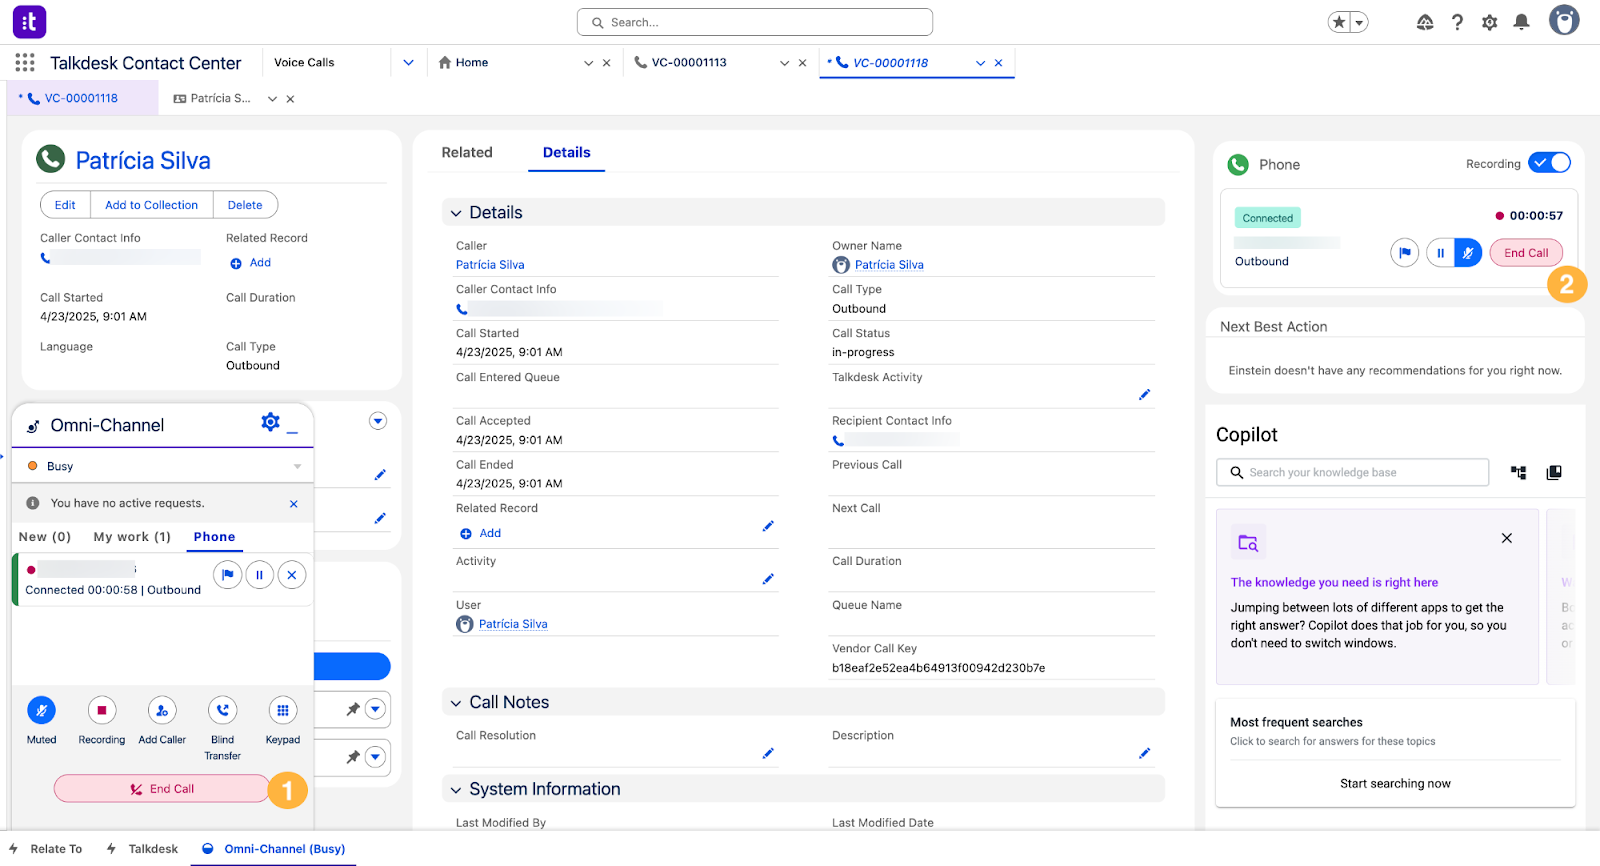Open the VC-00001113 tab dropdown chevron
The image size is (1600, 866).
(x=784, y=63)
